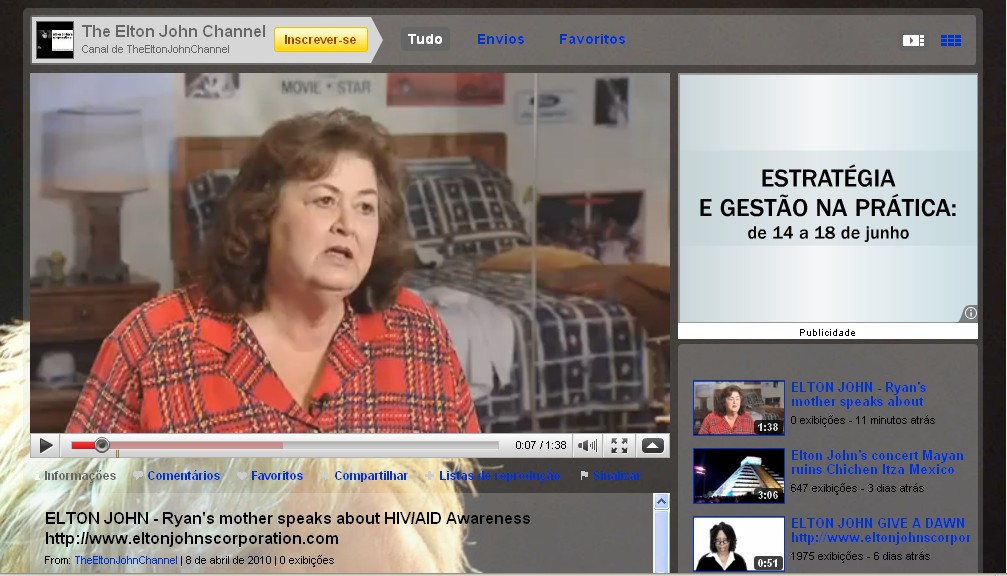The image size is (1007, 576).
Task: Switch to player view icon at top right
Action: tap(913, 40)
